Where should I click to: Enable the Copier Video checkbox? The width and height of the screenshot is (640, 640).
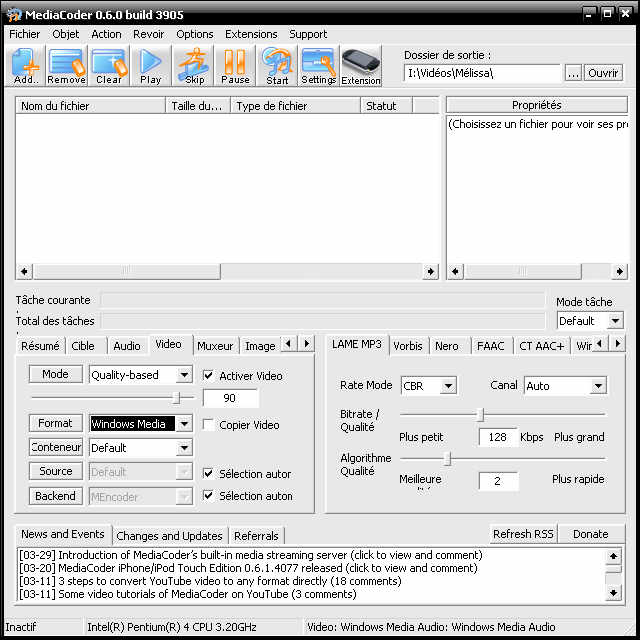[x=209, y=425]
